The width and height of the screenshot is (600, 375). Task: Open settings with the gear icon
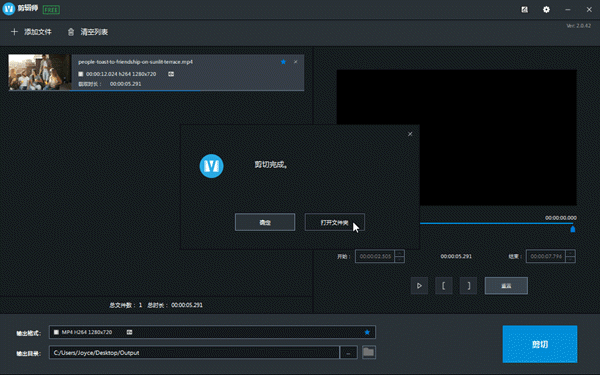tap(546, 10)
